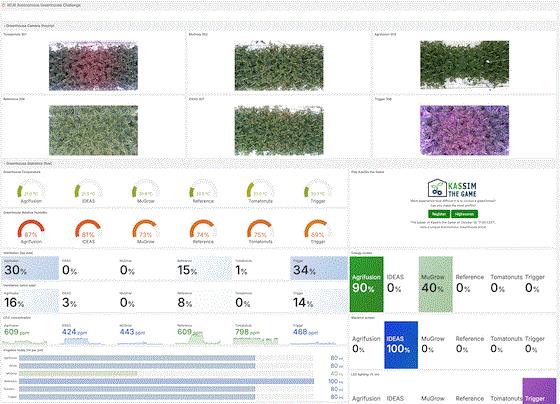Click the IDEAS temperature gauge
Screen dimensions: 560x404
pyautogui.click(x=88, y=191)
